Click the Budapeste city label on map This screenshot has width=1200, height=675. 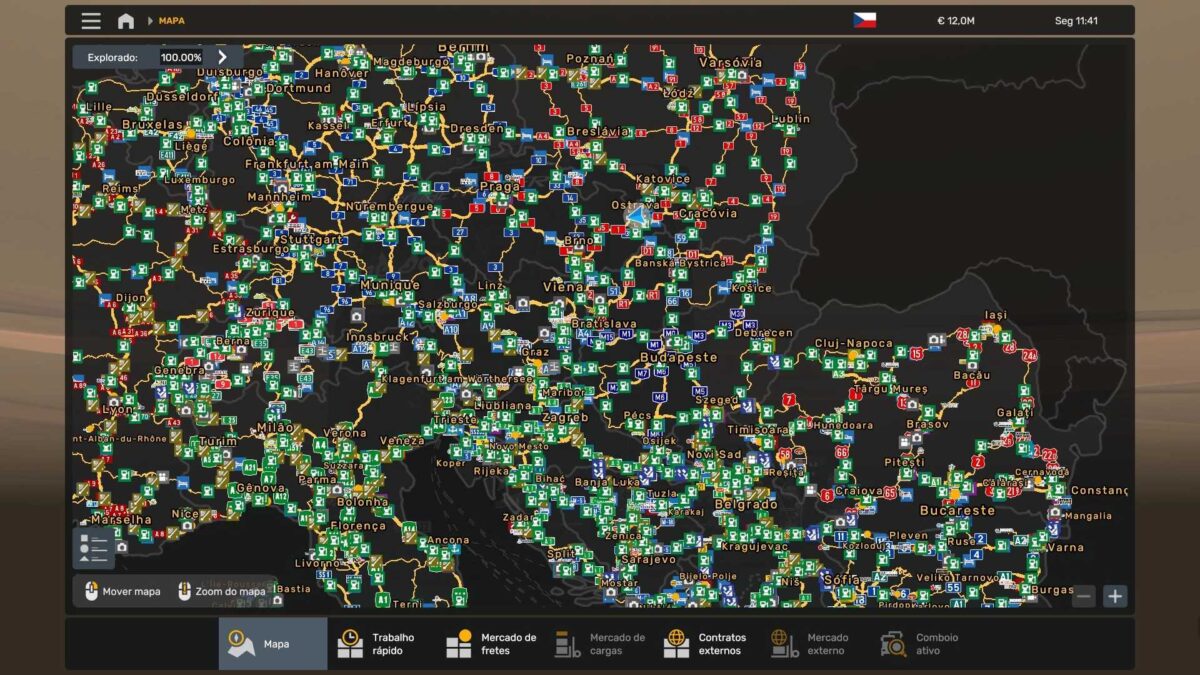(679, 357)
